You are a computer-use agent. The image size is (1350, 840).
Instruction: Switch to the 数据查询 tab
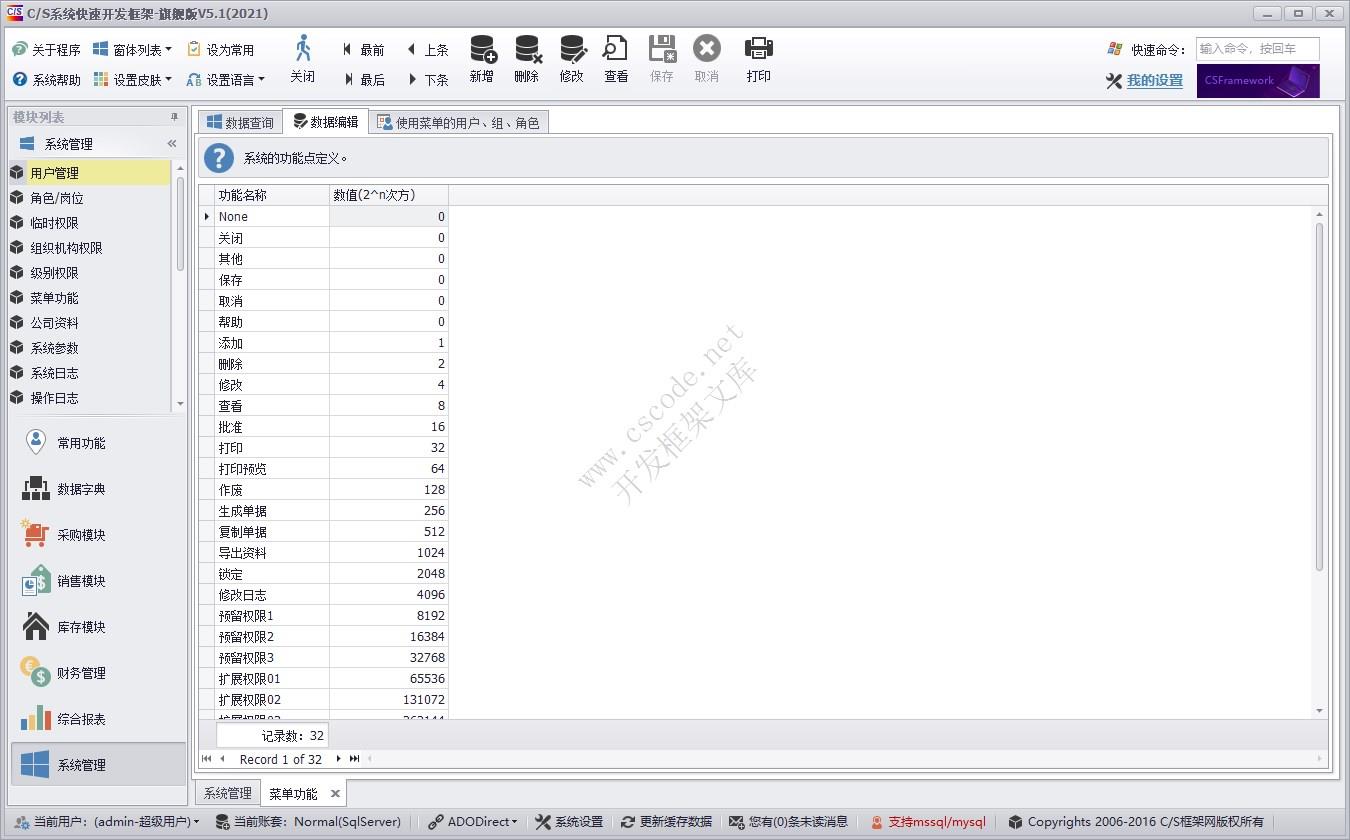pyautogui.click(x=240, y=123)
